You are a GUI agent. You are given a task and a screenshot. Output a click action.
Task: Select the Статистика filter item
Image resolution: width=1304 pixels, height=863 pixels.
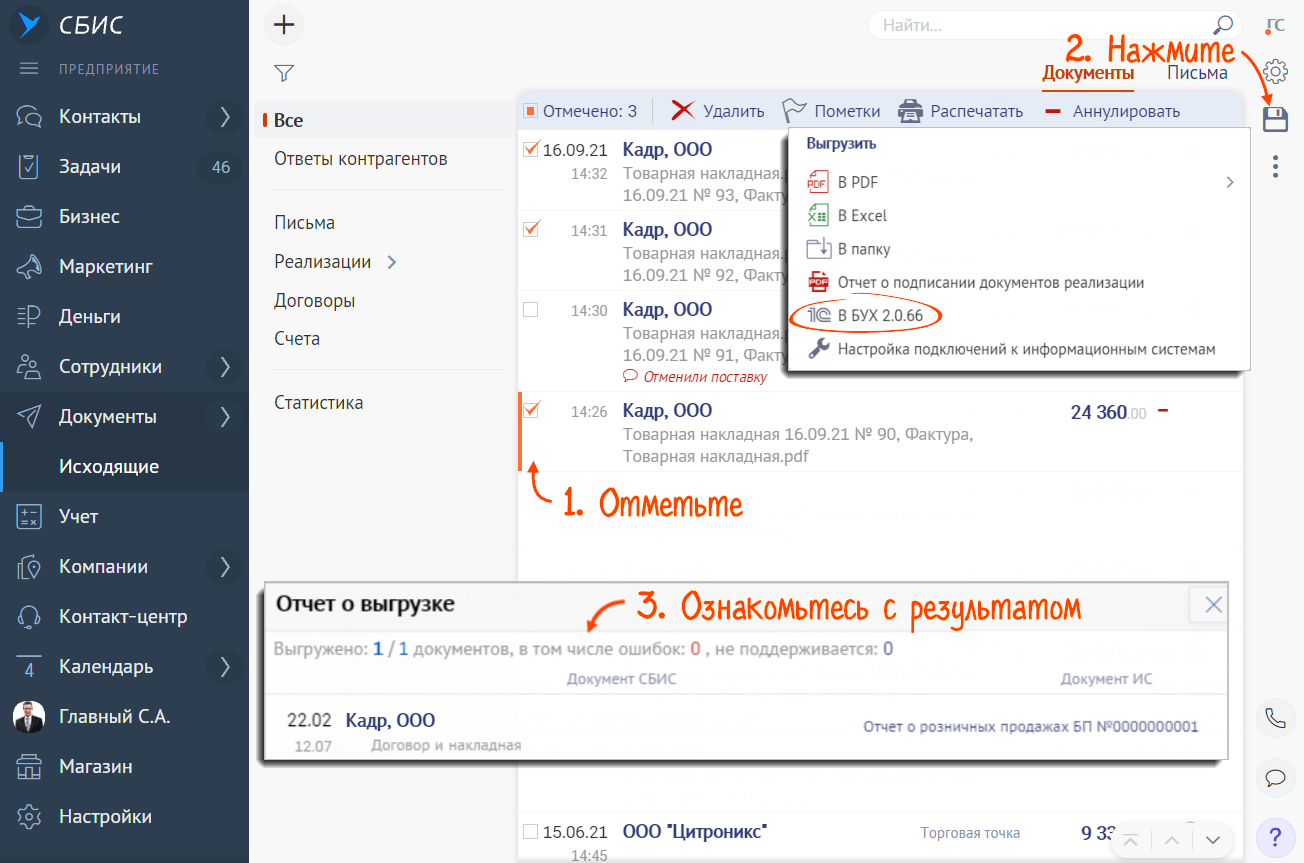point(319,403)
